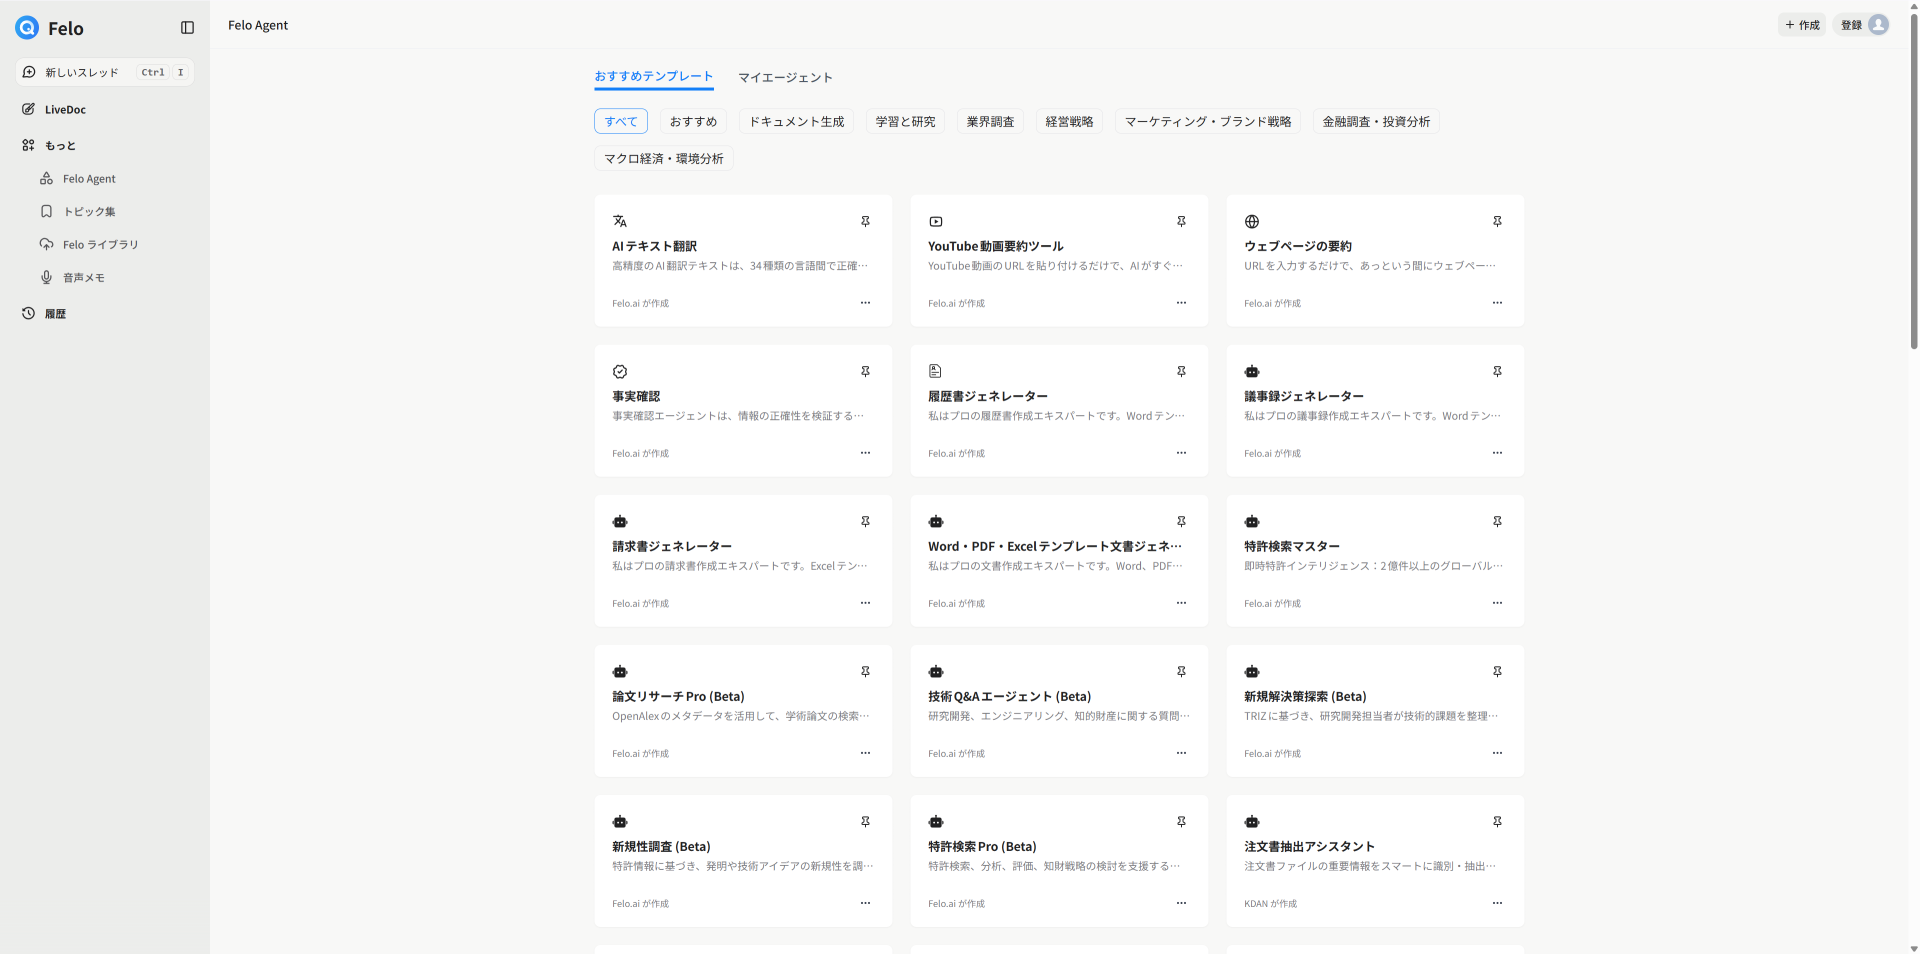
Task: Filter by 学習と研究 category
Action: 905,122
